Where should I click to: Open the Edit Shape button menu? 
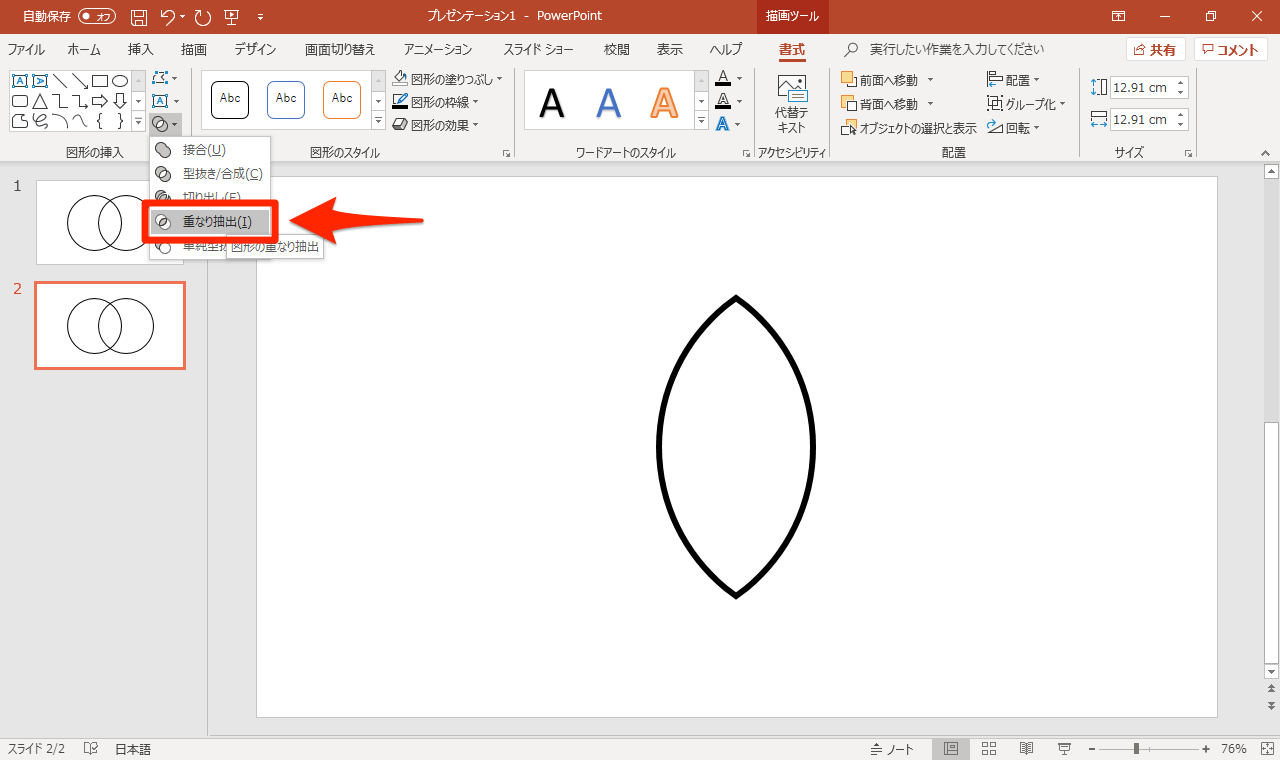pyautogui.click(x=165, y=78)
